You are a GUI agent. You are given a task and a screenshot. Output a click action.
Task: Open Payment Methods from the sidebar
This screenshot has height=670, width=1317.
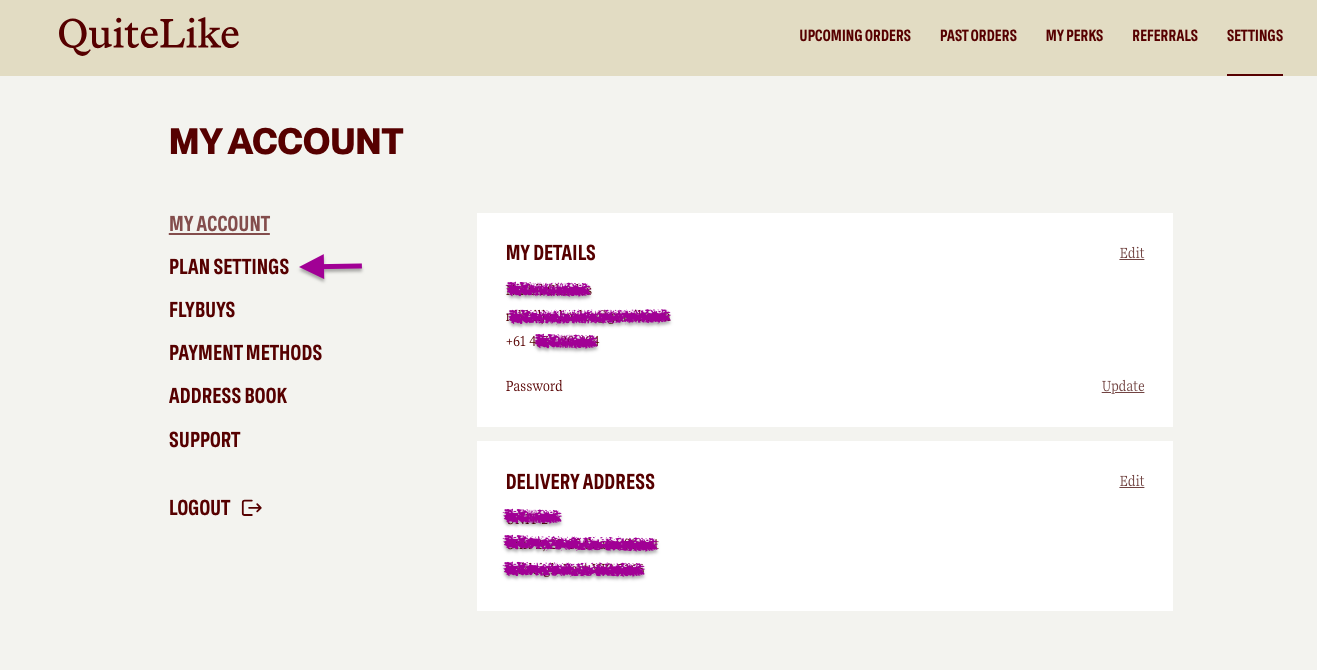245,353
